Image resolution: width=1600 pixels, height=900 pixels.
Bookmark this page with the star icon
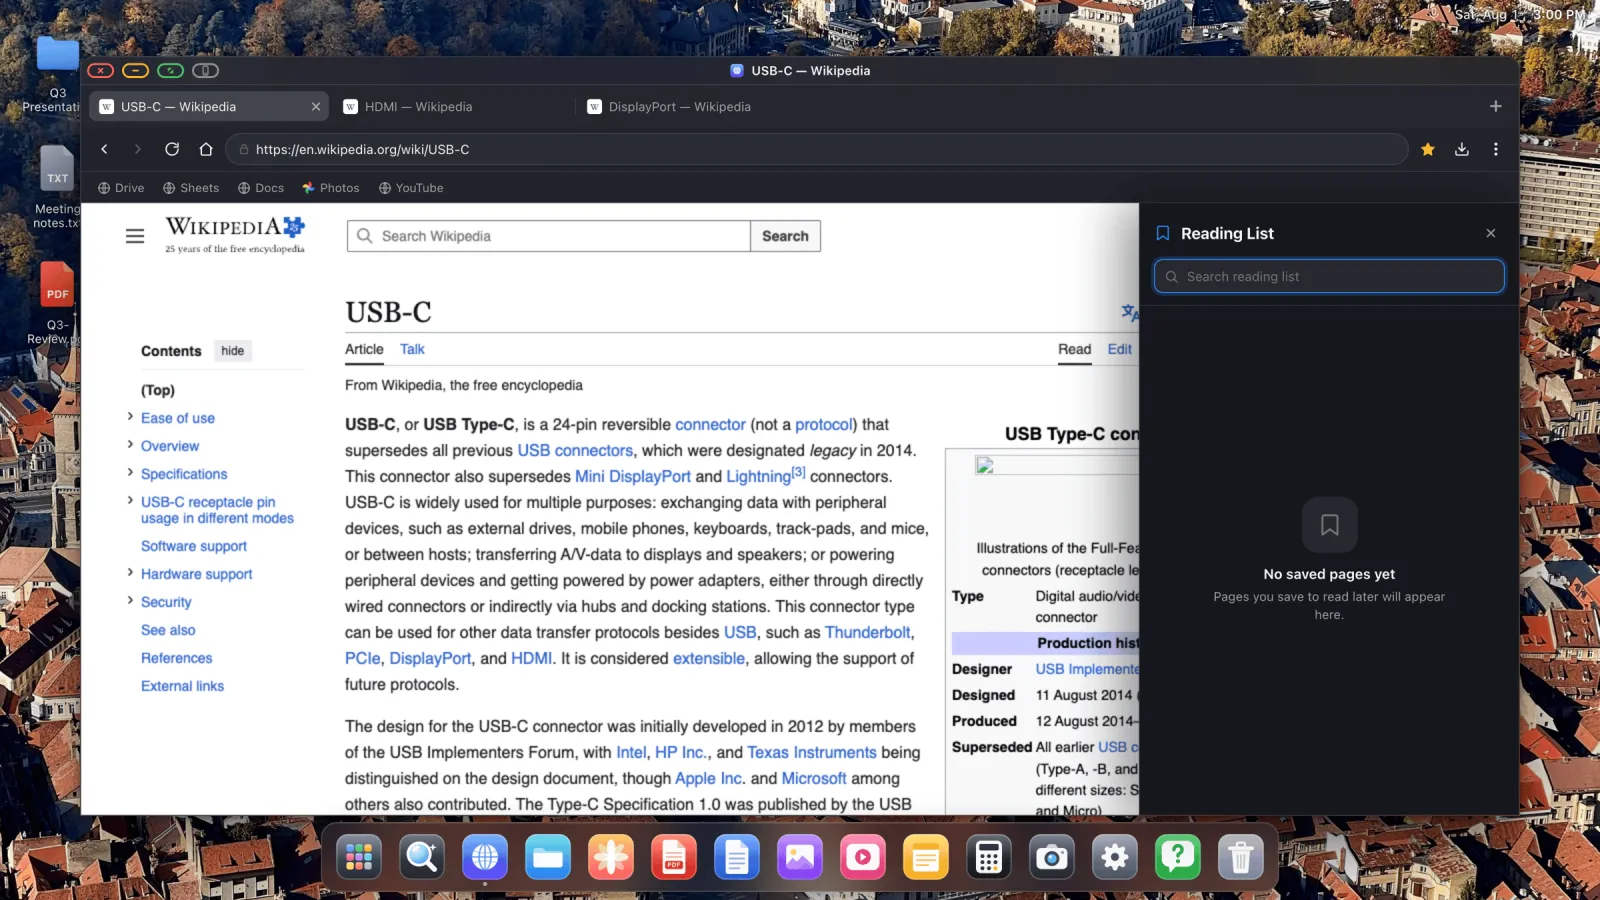coord(1428,149)
